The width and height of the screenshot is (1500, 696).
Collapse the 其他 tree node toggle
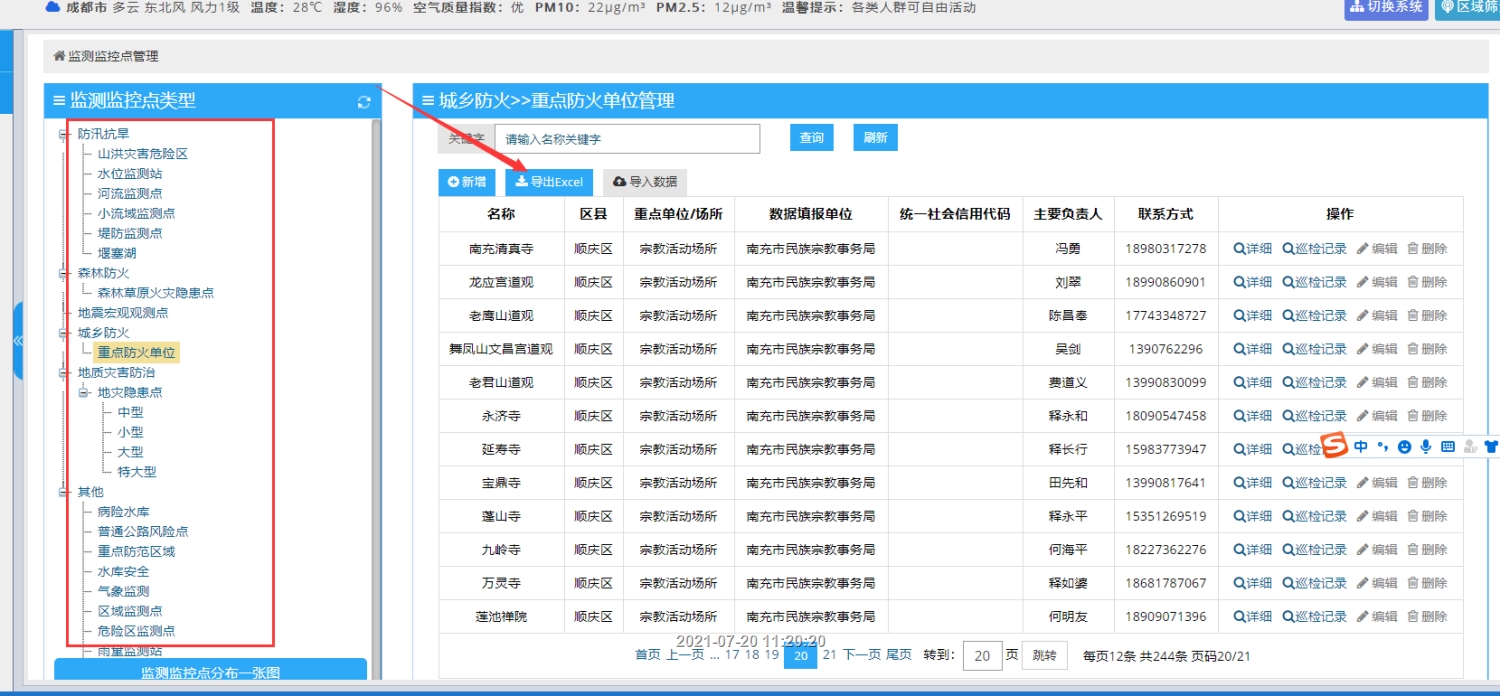tap(65, 492)
